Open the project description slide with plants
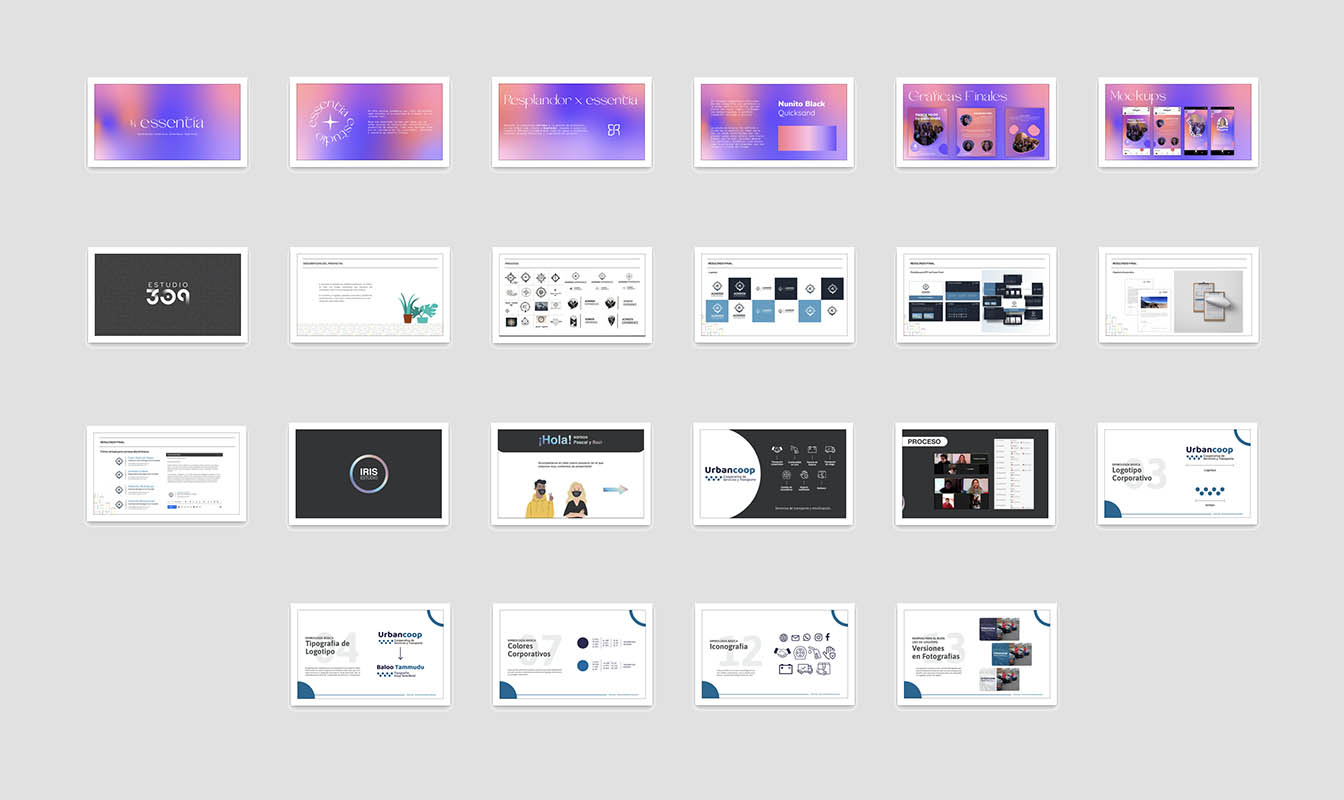Screen dimensions: 1344x800 tap(369, 295)
